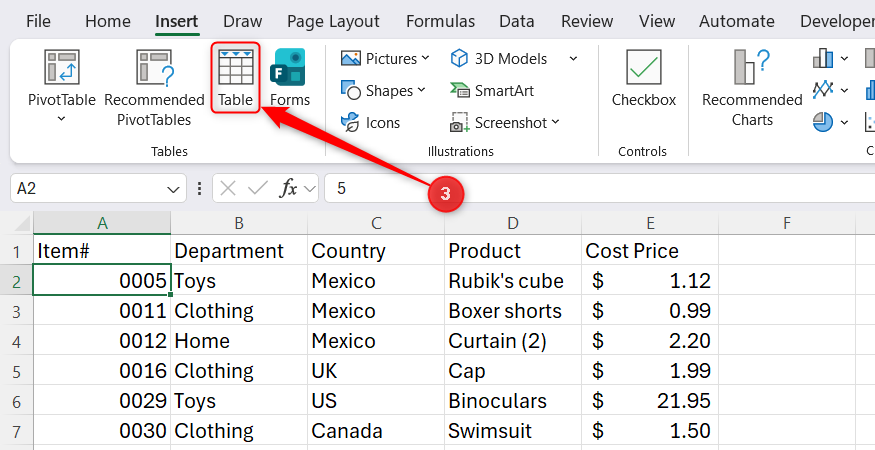Click the column chart icon
Viewport: 875px width, 450px height.
pyautogui.click(x=823, y=58)
